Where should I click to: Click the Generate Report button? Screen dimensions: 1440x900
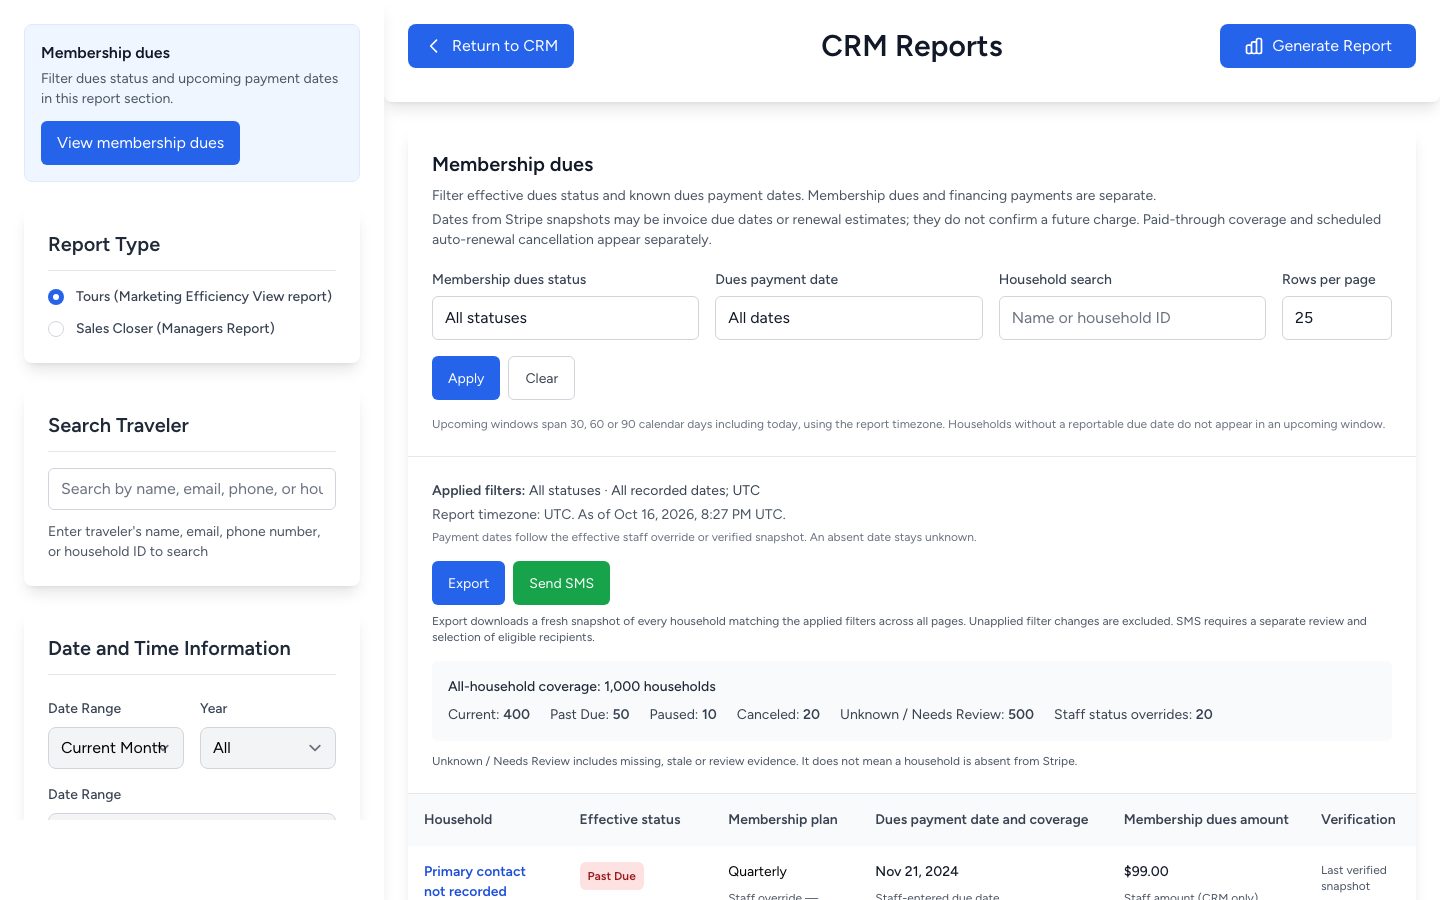[x=1318, y=46]
